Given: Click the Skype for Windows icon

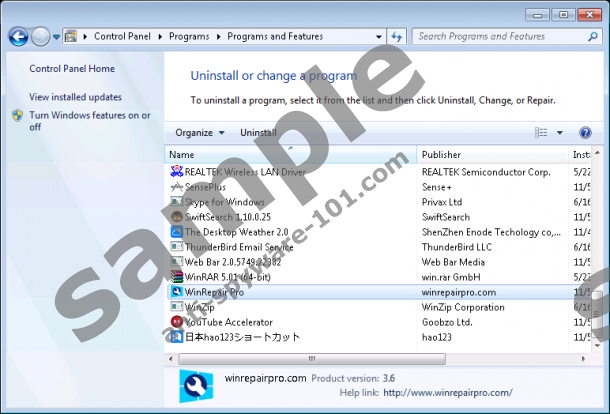Looking at the screenshot, I should pos(176,202).
